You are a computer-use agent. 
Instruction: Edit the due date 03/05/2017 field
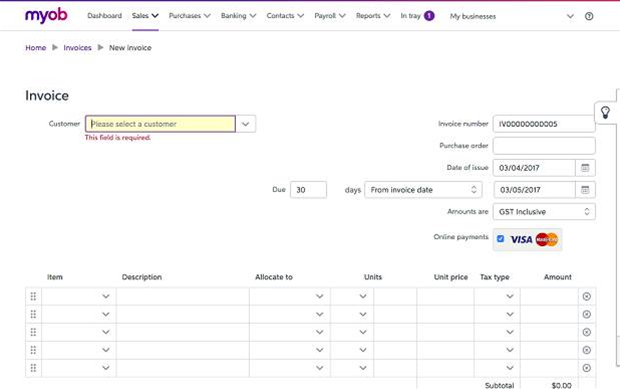[535, 190]
